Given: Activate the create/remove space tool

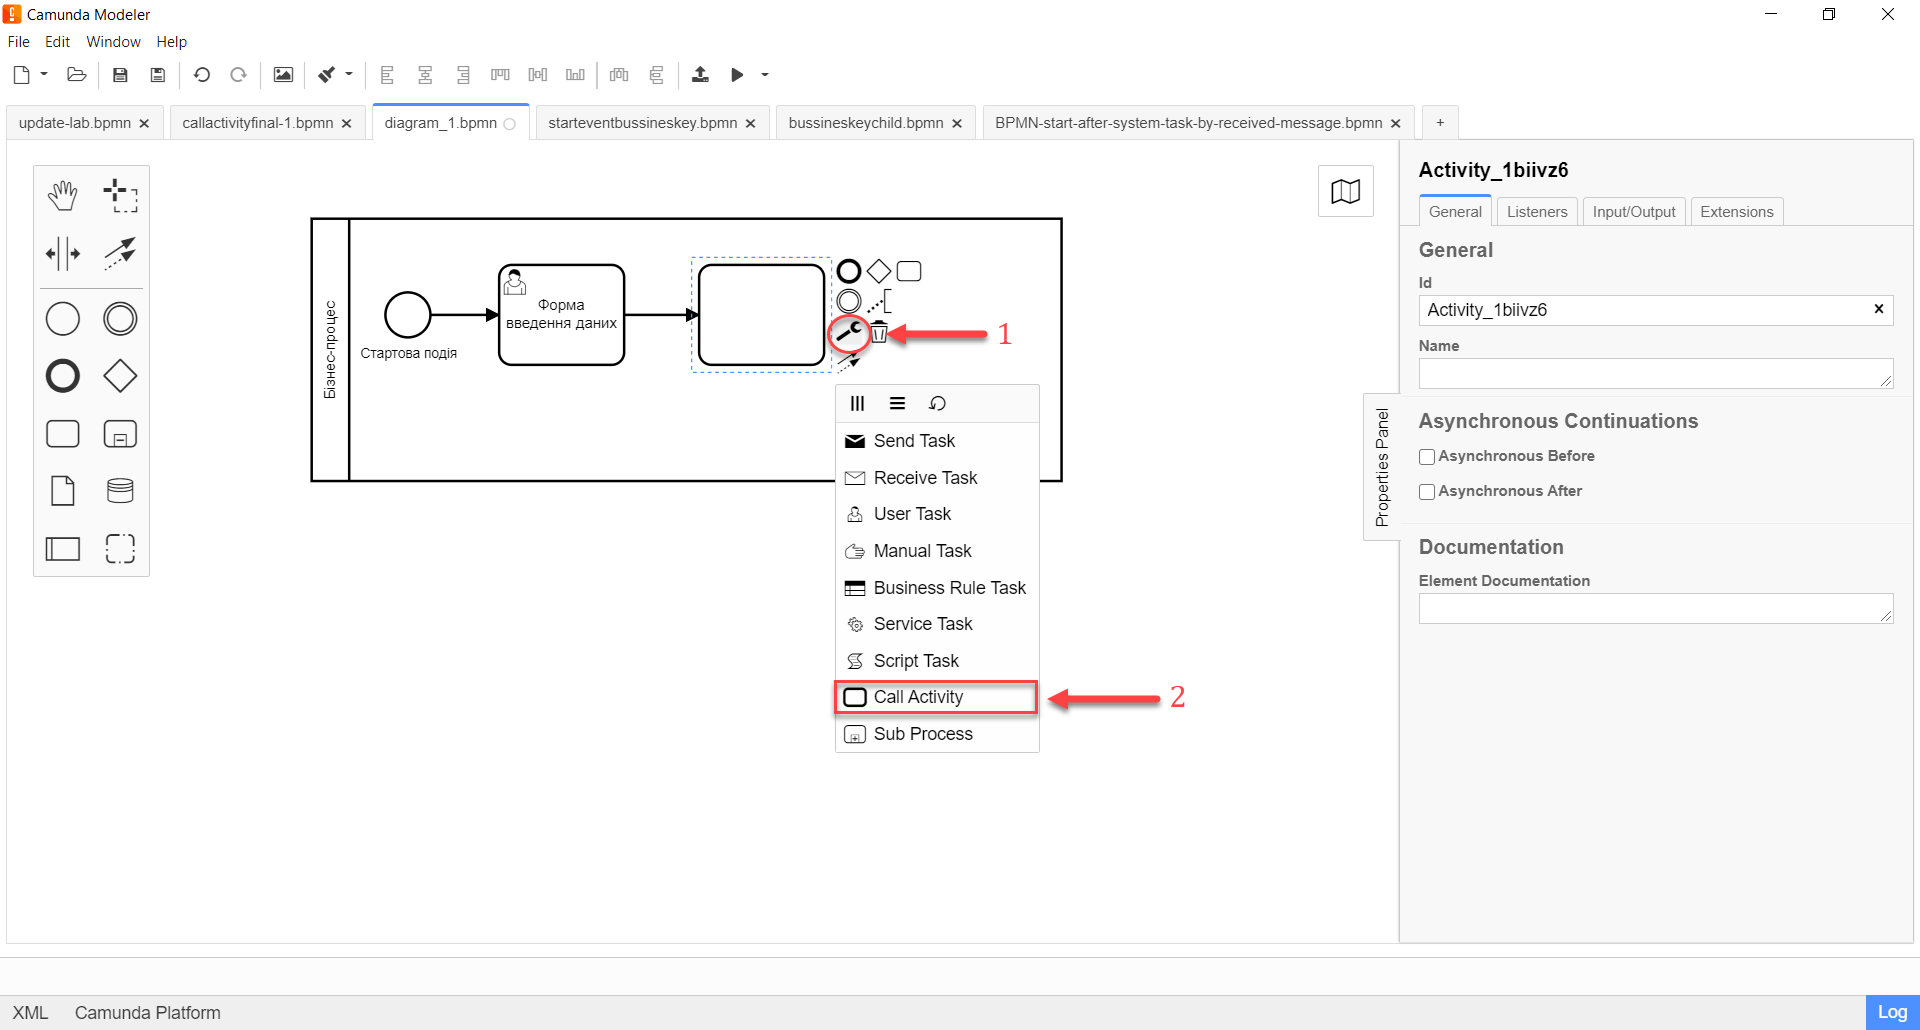Looking at the screenshot, I should coord(63,253).
